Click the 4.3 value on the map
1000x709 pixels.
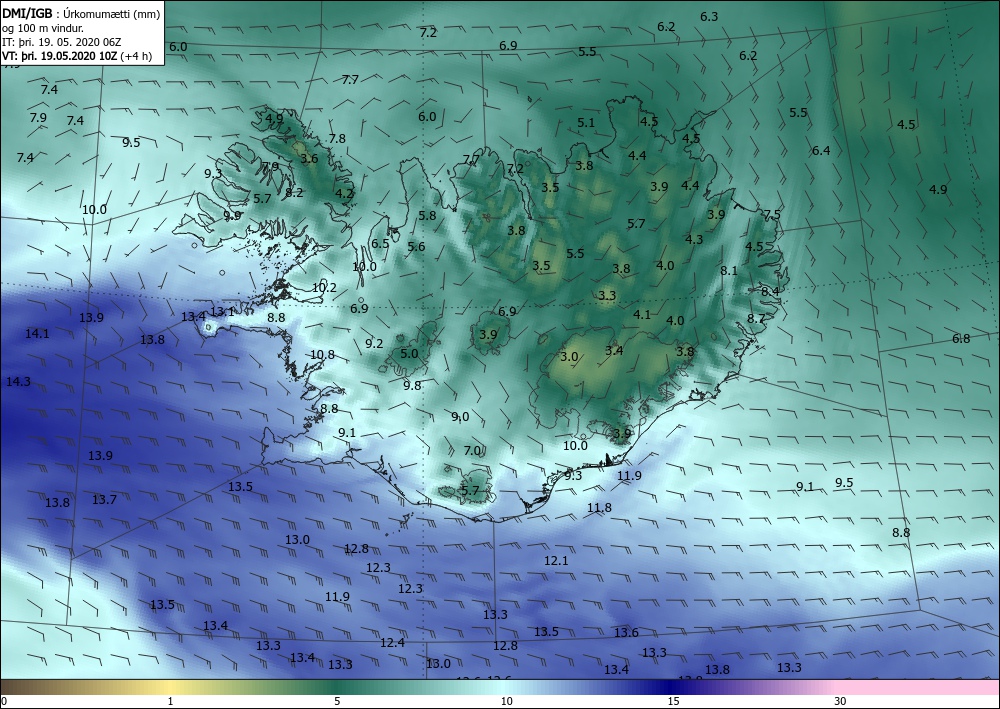click(694, 240)
